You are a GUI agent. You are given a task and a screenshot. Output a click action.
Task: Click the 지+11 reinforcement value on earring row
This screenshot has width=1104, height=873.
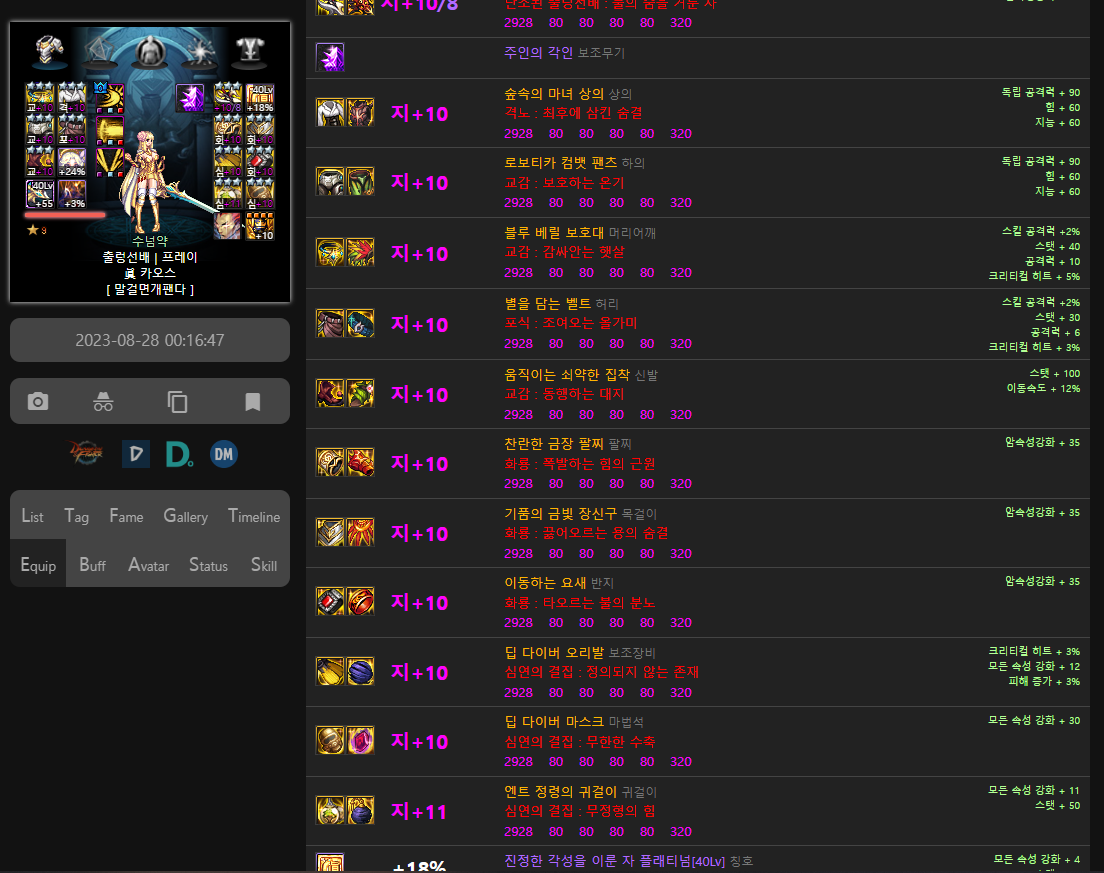coord(419,812)
